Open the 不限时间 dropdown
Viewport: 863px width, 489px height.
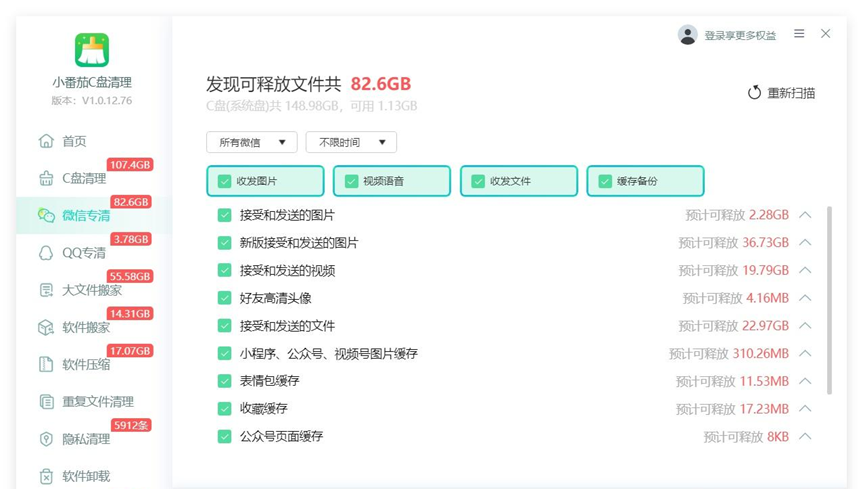[351, 142]
